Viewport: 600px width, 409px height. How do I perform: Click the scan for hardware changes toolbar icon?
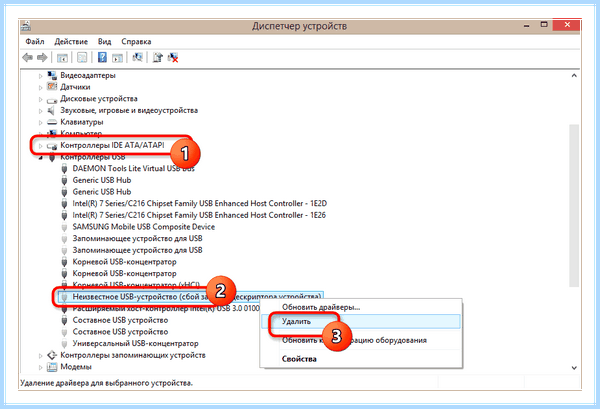(x=137, y=57)
